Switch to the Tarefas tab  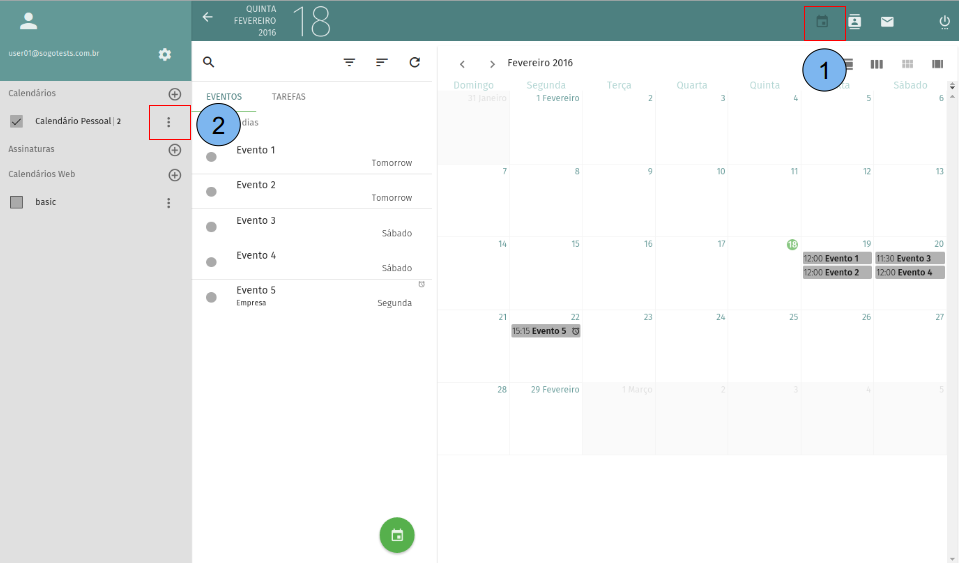click(x=288, y=97)
